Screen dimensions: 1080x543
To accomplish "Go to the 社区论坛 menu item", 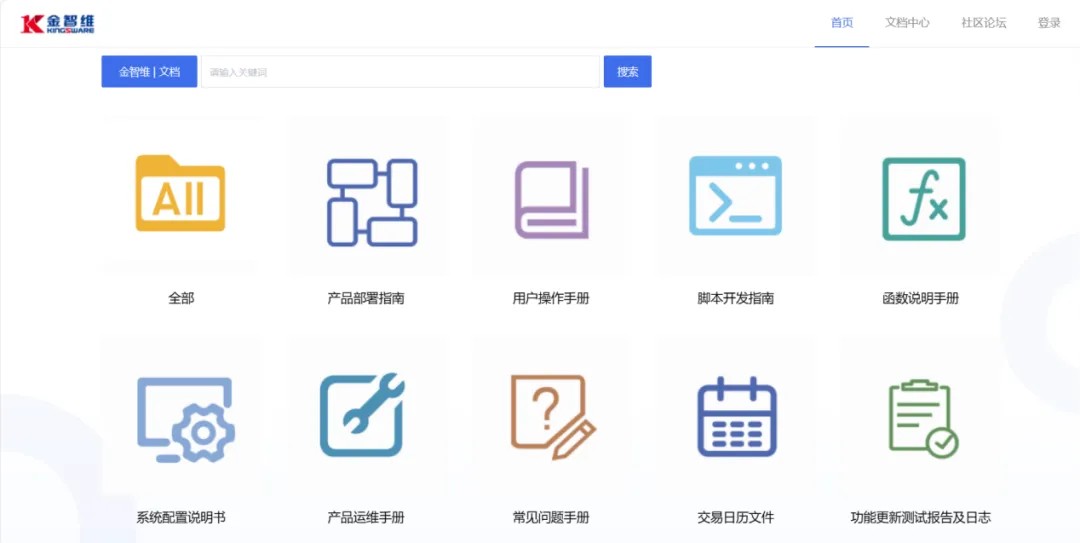I will point(984,23).
